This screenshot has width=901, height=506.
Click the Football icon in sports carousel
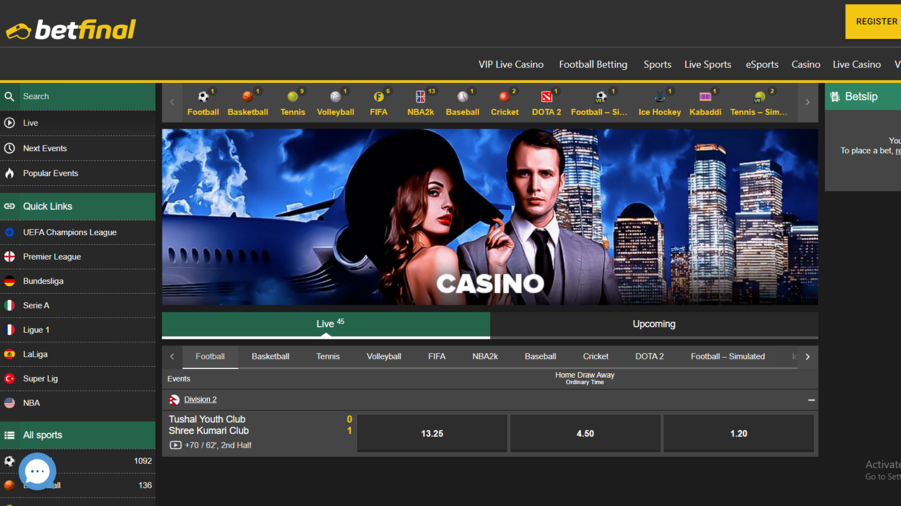(x=203, y=98)
